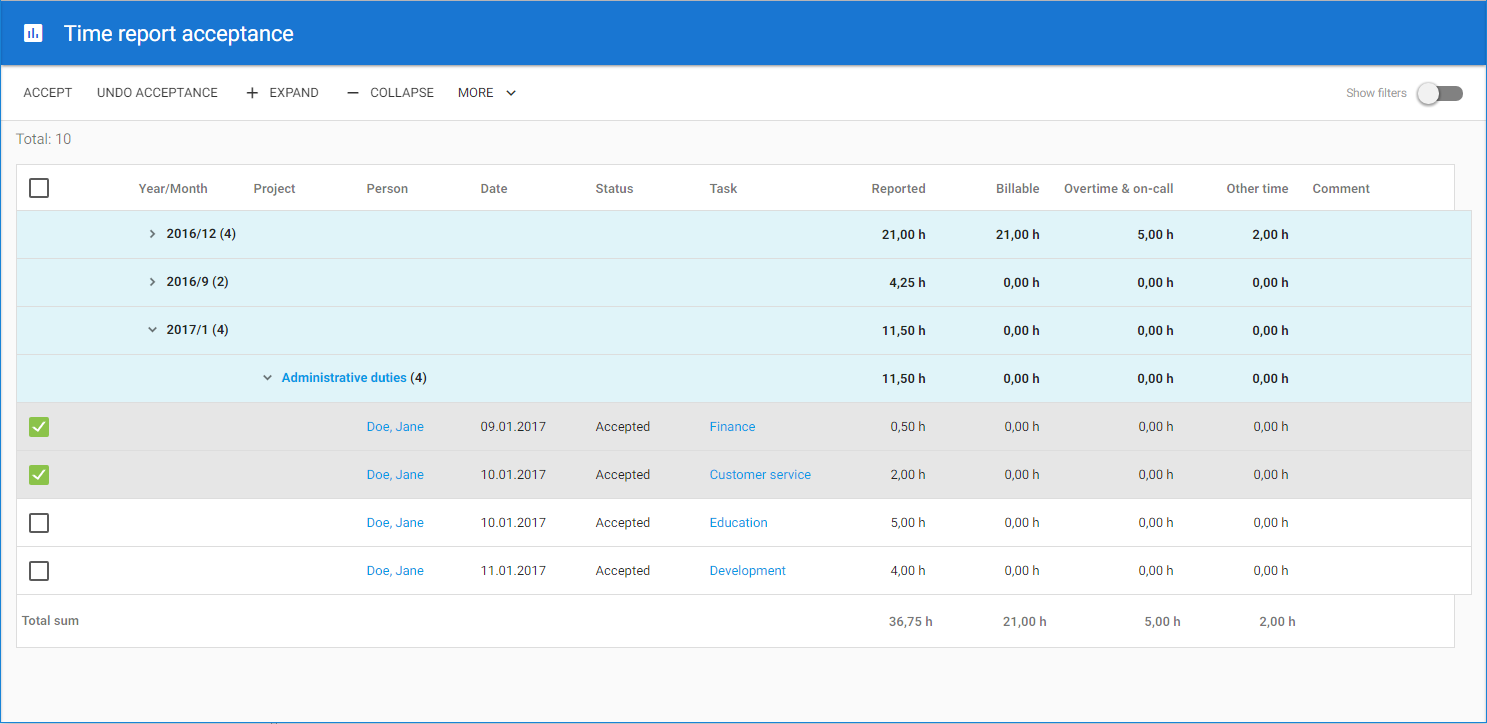Viewport: 1487px width, 724px height.
Task: Click the 0,50 h reported value
Action: click(x=908, y=427)
